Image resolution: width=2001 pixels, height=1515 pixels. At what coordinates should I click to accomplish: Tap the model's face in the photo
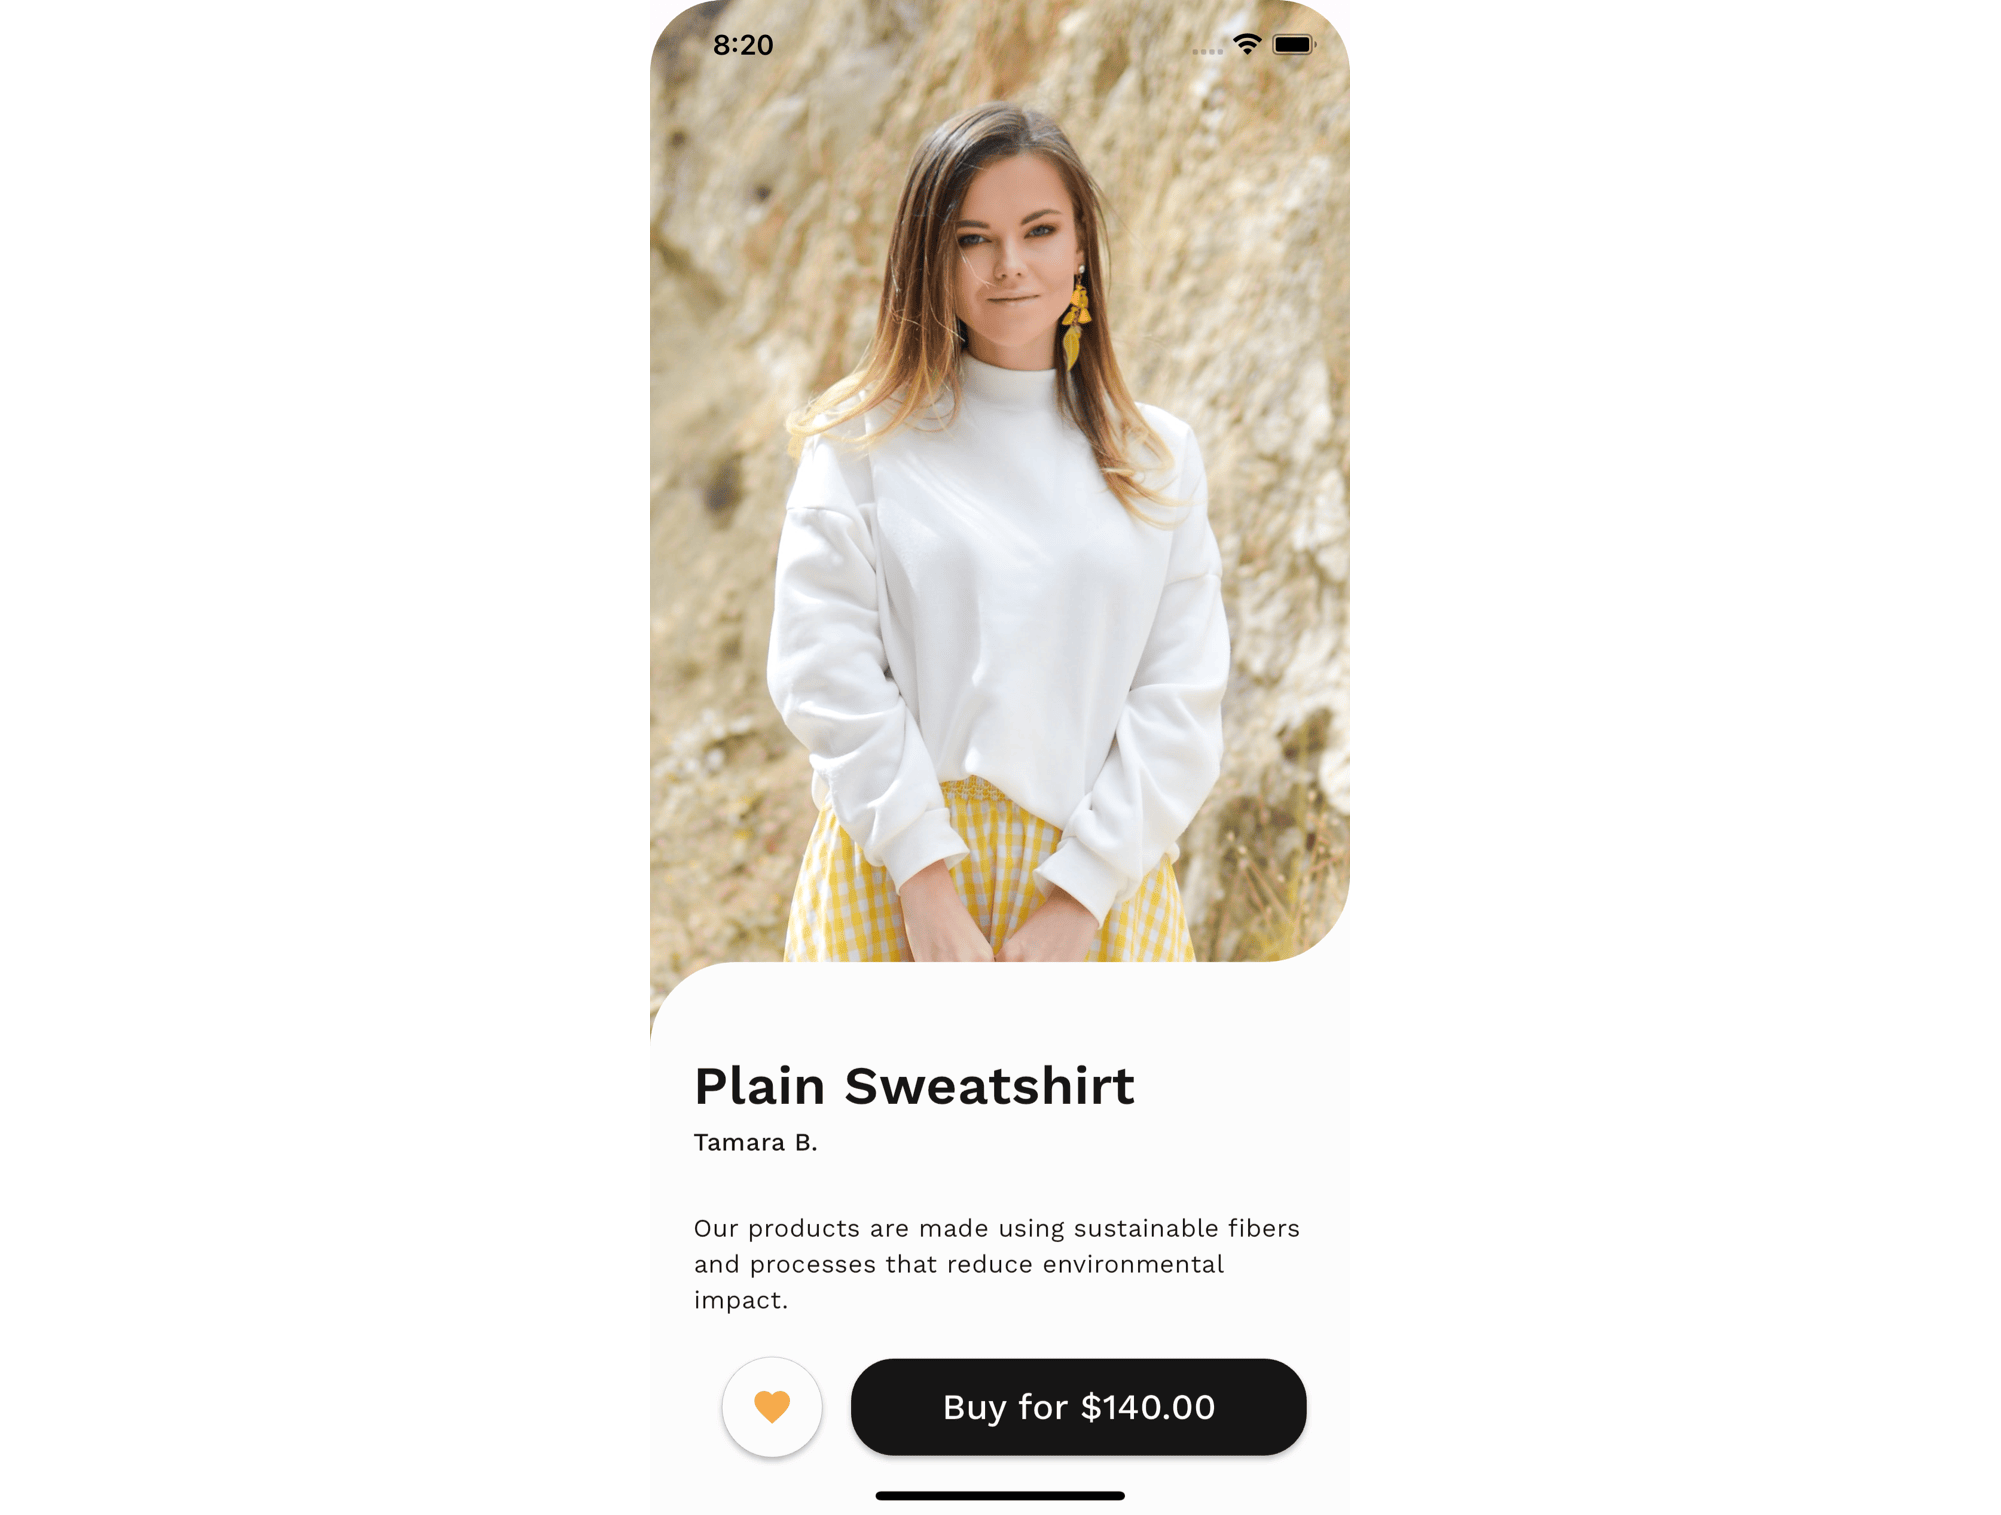[1010, 250]
